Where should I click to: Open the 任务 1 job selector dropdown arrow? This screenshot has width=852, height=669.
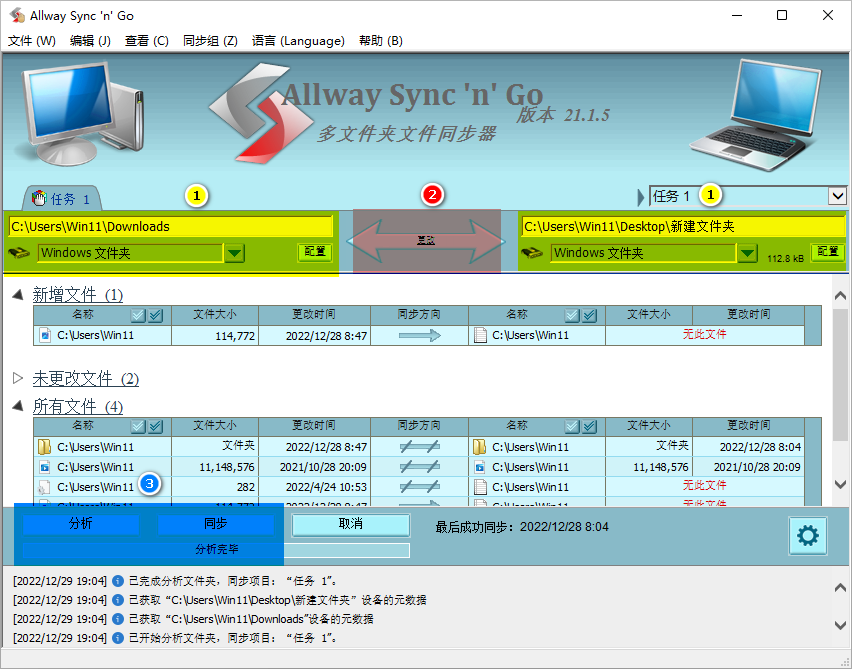point(837,196)
